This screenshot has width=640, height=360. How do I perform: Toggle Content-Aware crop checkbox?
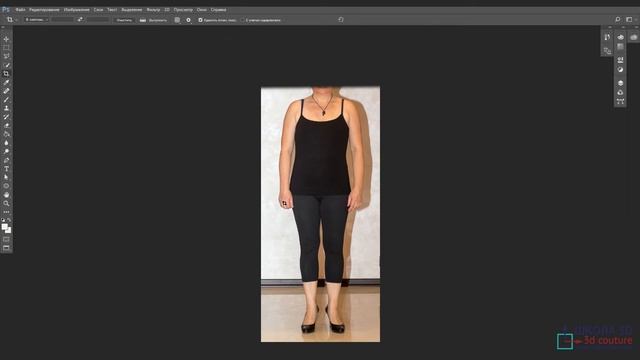point(243,20)
